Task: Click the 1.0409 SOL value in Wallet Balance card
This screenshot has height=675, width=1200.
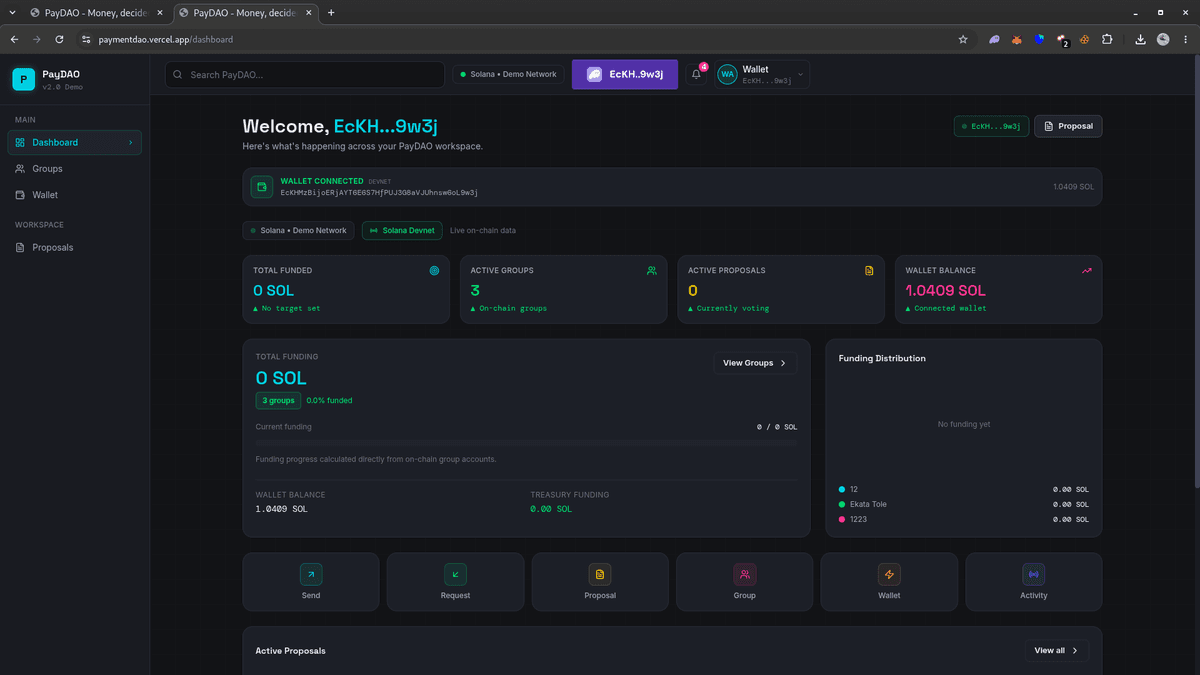Action: pyautogui.click(x=945, y=290)
